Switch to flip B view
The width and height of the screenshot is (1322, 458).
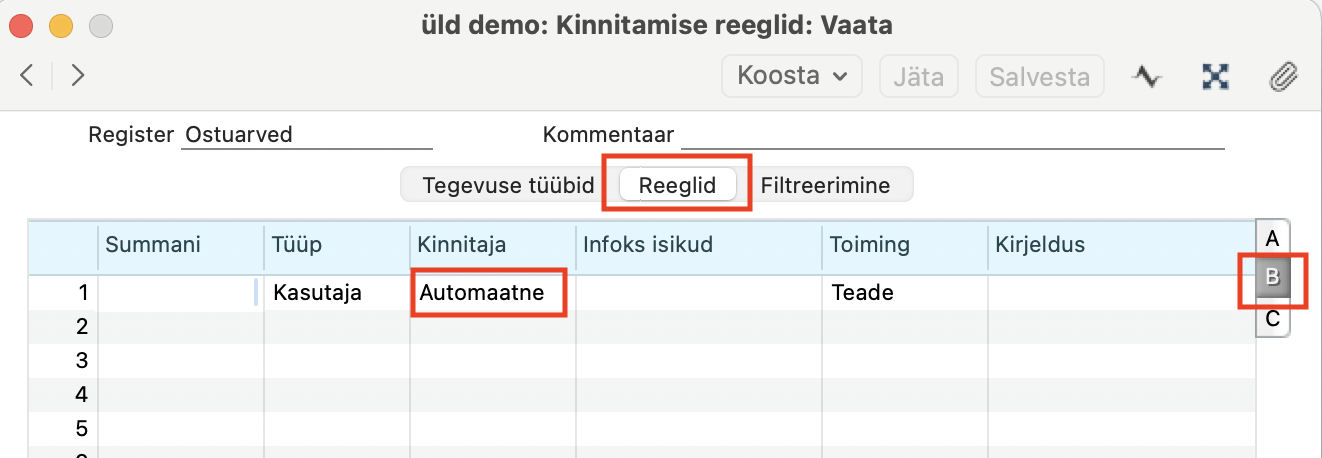click(x=1272, y=279)
